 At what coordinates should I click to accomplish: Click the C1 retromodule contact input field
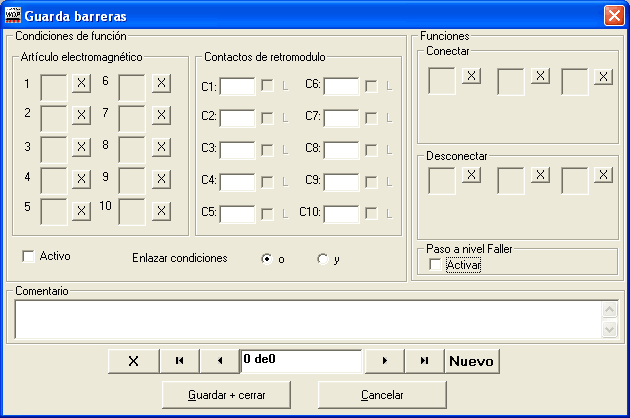point(237,86)
